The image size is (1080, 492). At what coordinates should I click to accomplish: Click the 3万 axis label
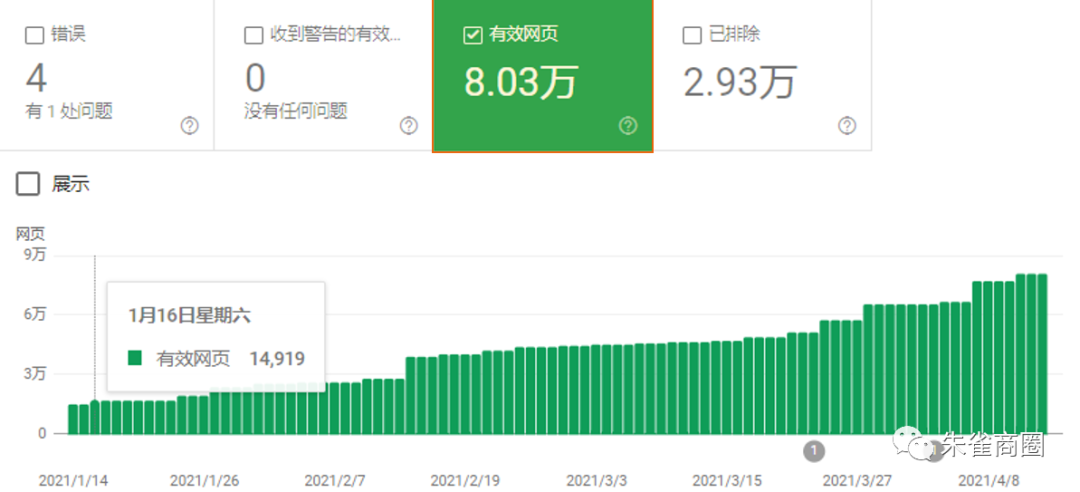[35, 374]
